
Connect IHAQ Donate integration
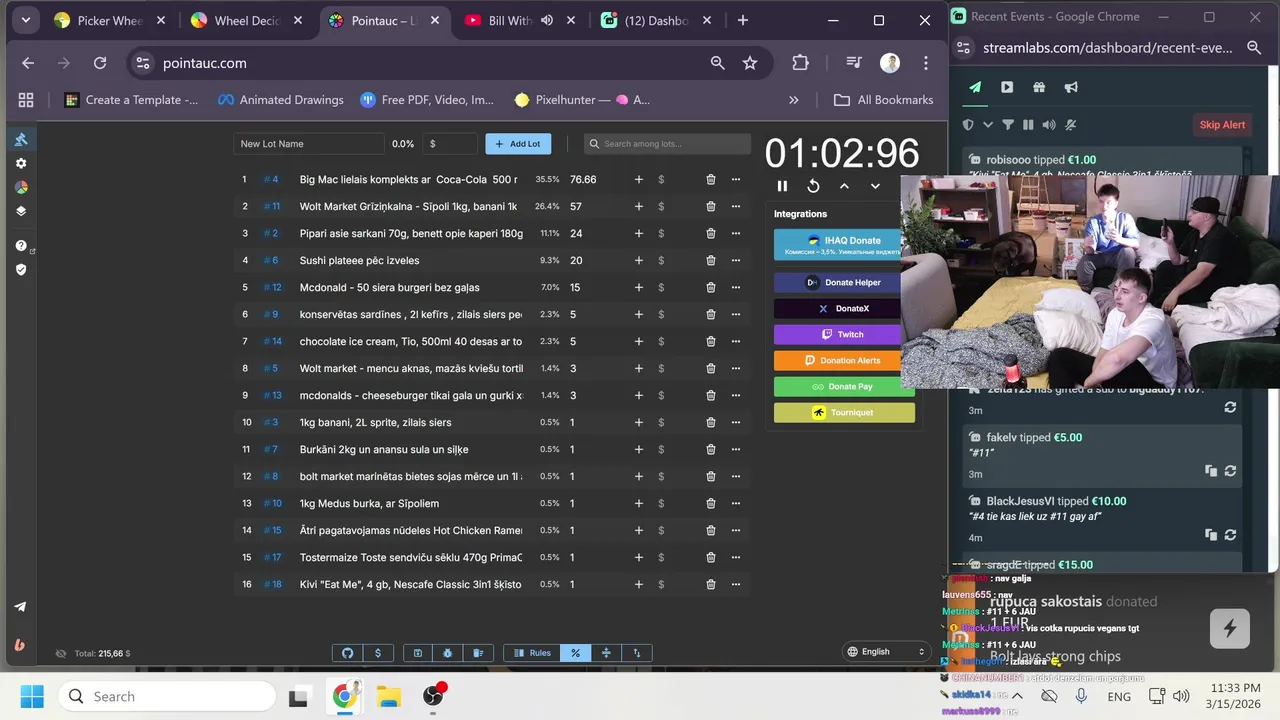point(838,244)
